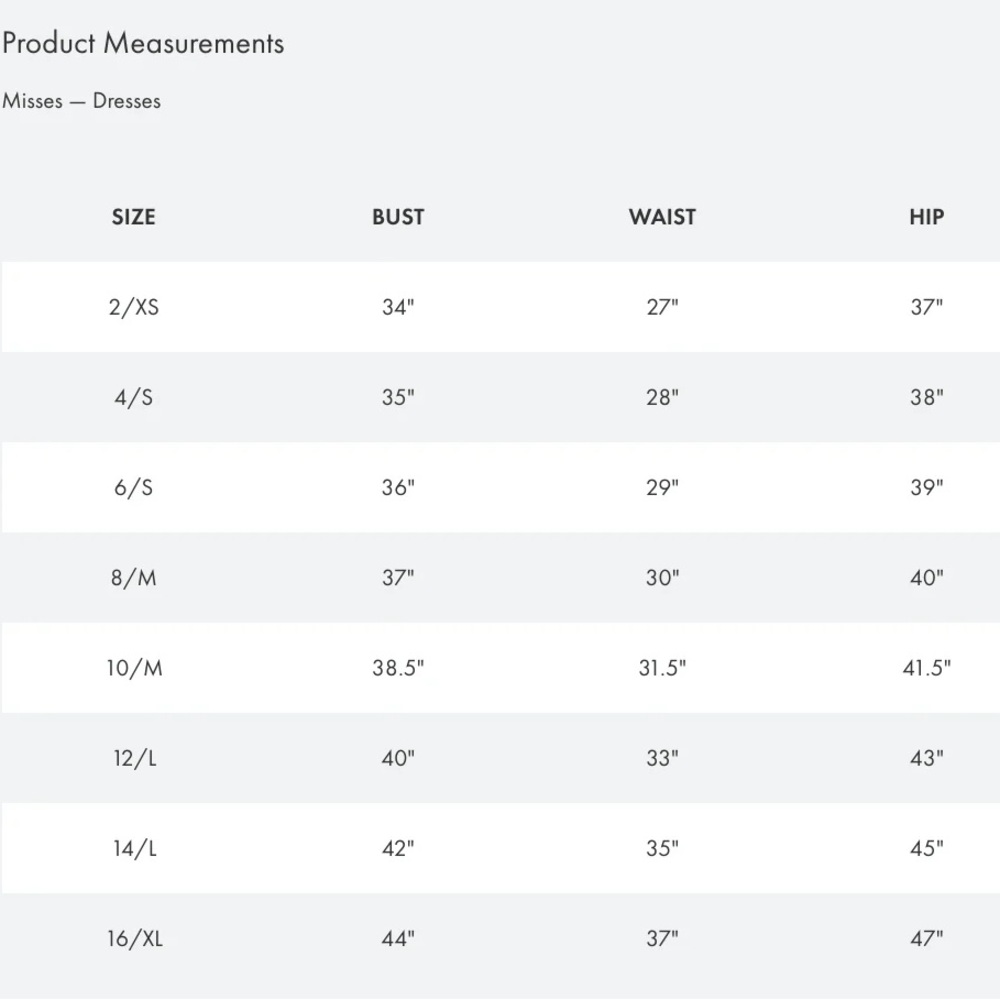Select the 6/S size row label
The height and width of the screenshot is (1000, 1000).
pyautogui.click(x=133, y=488)
